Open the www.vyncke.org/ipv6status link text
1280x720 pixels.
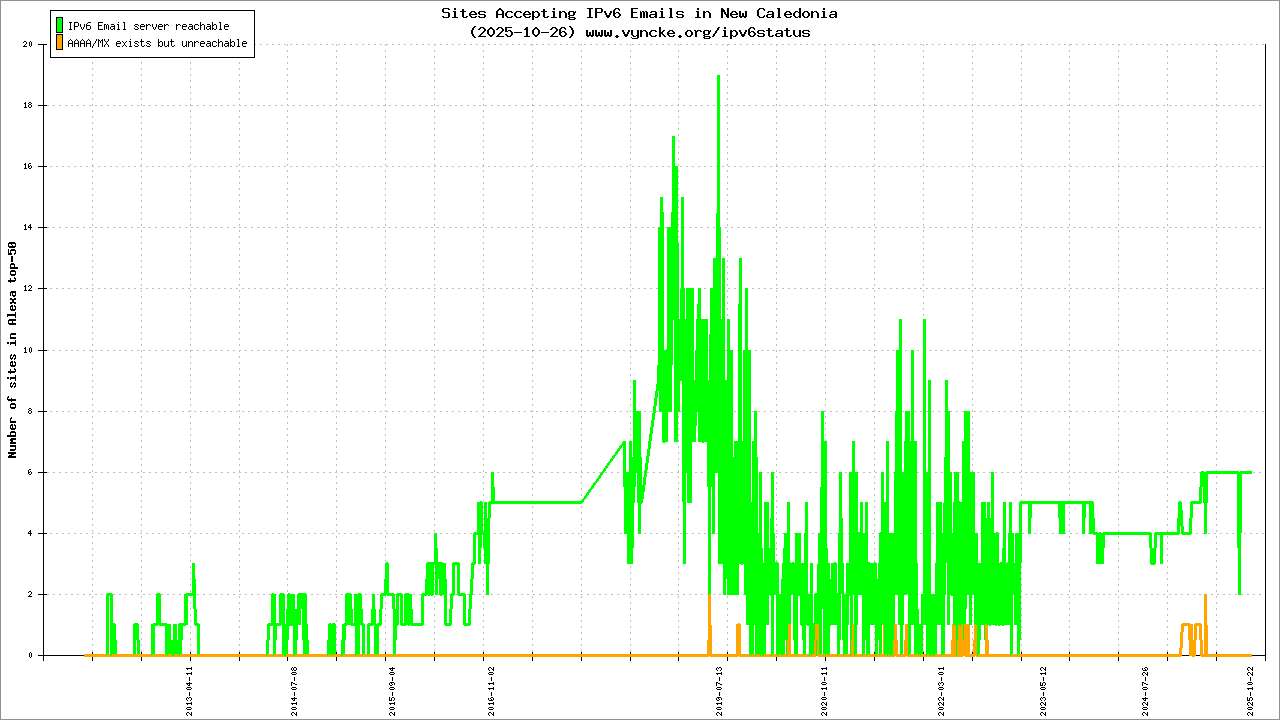(x=697, y=32)
